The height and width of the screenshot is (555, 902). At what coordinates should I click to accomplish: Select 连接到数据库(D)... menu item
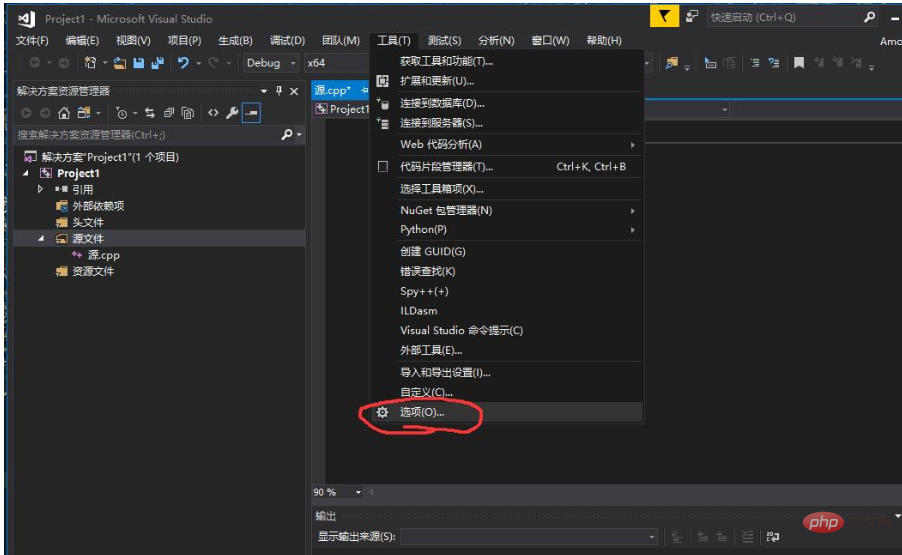[507, 104]
